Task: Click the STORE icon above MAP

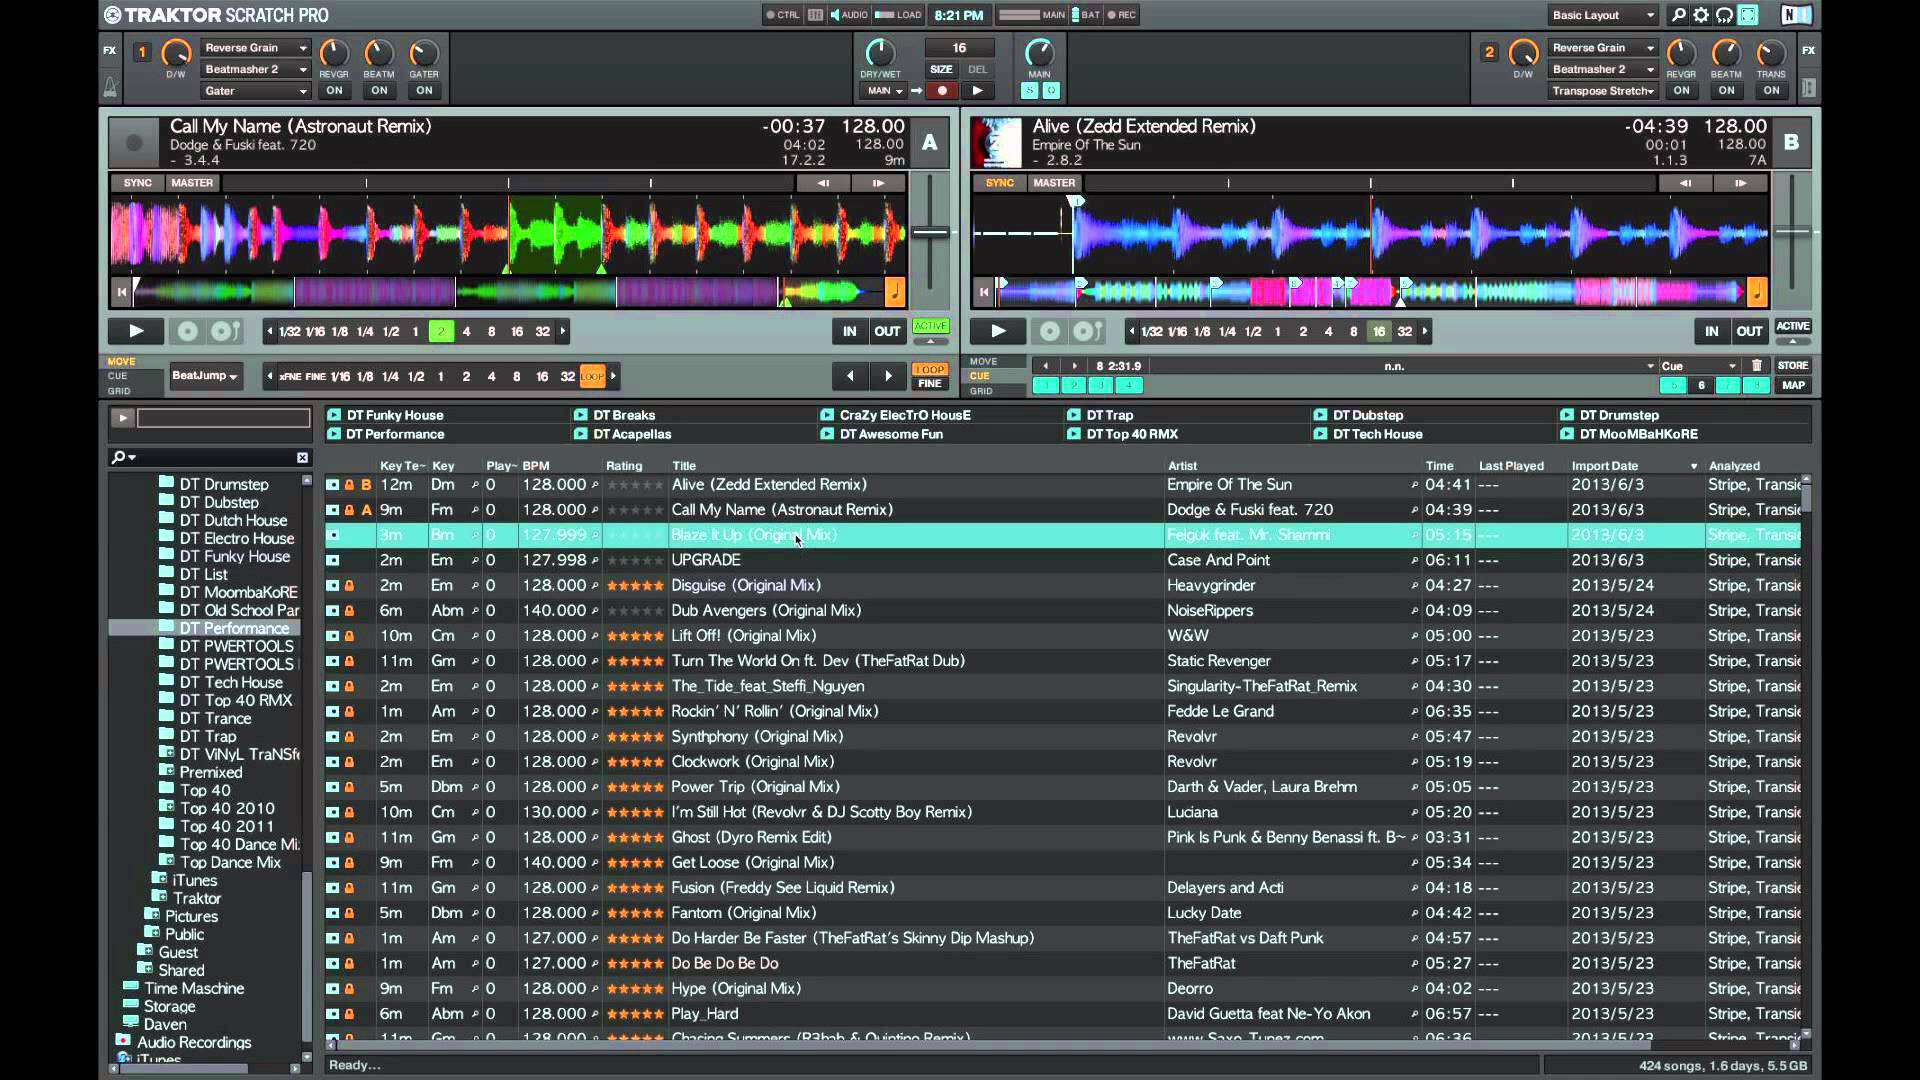Action: pos(1793,365)
